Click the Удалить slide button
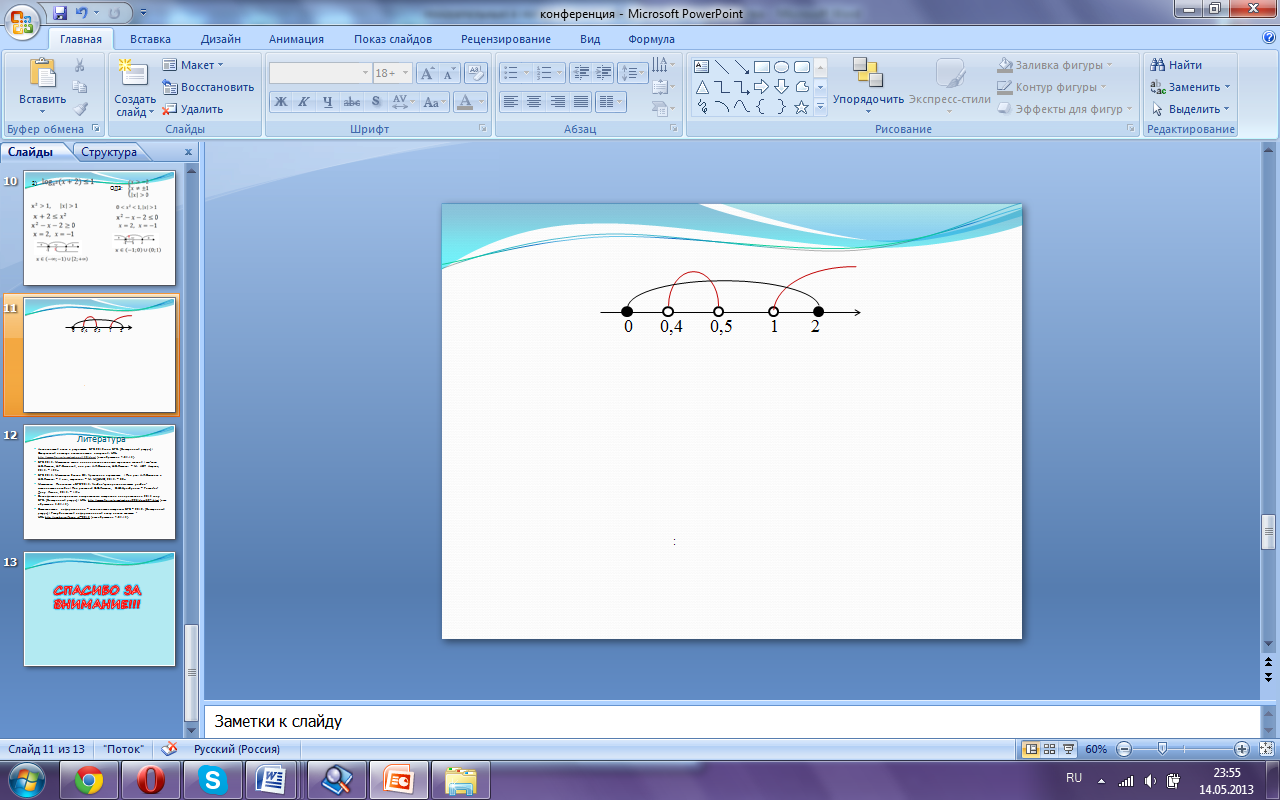1280x800 pixels. coord(194,109)
